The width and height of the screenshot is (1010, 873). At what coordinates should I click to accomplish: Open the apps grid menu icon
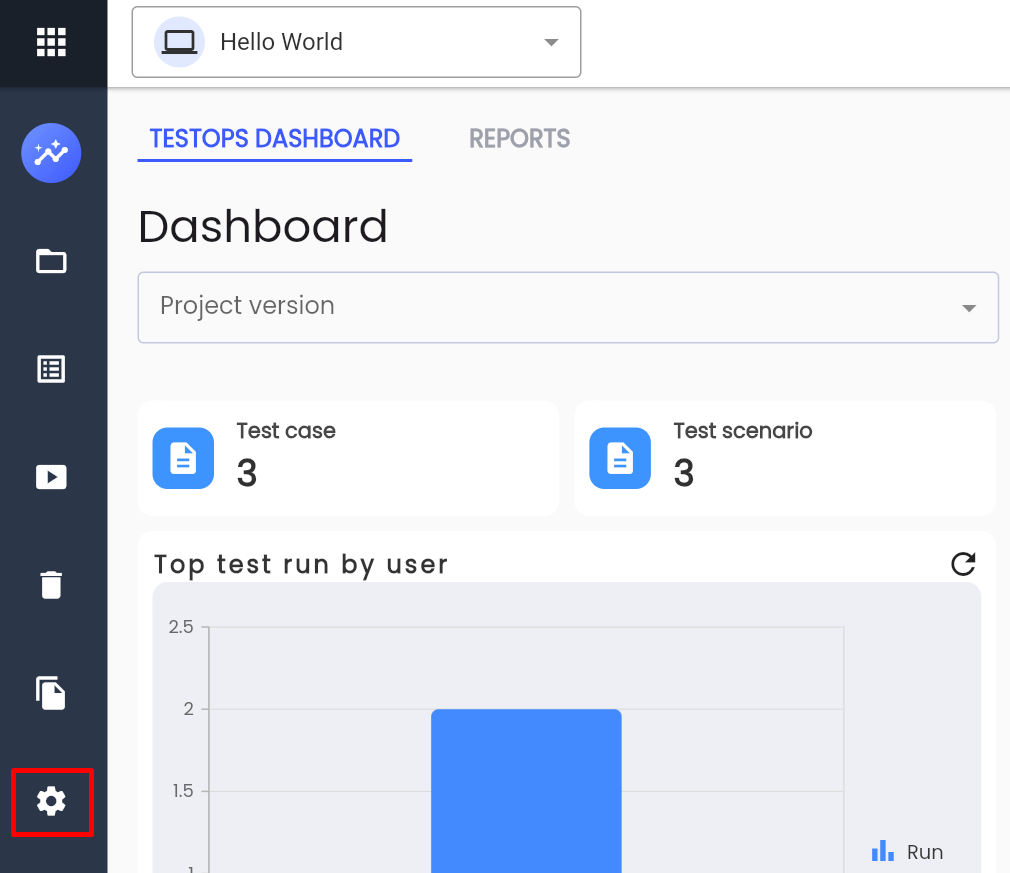pyautogui.click(x=51, y=43)
